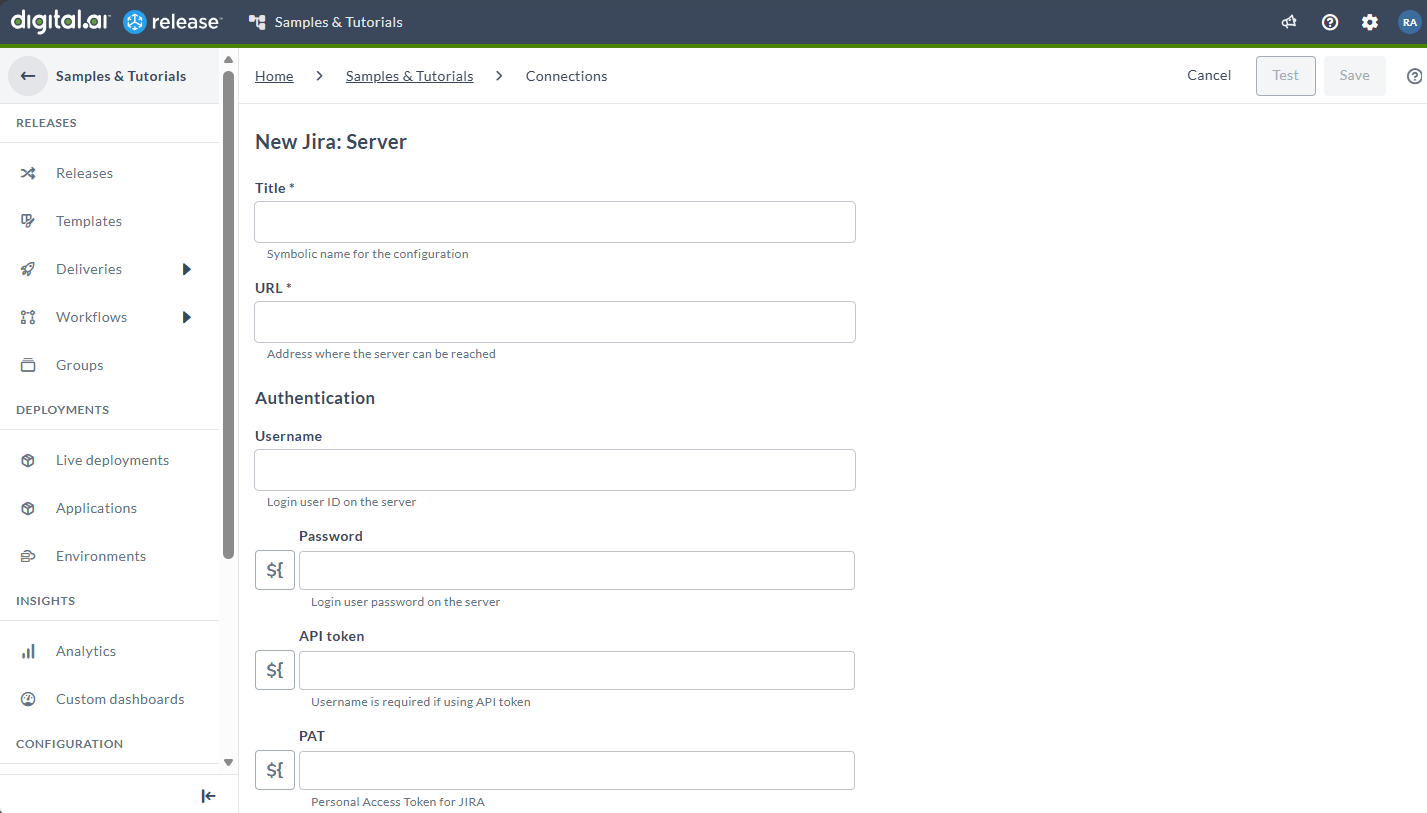
Task: Open the settings gear in the top bar
Action: click(1369, 21)
